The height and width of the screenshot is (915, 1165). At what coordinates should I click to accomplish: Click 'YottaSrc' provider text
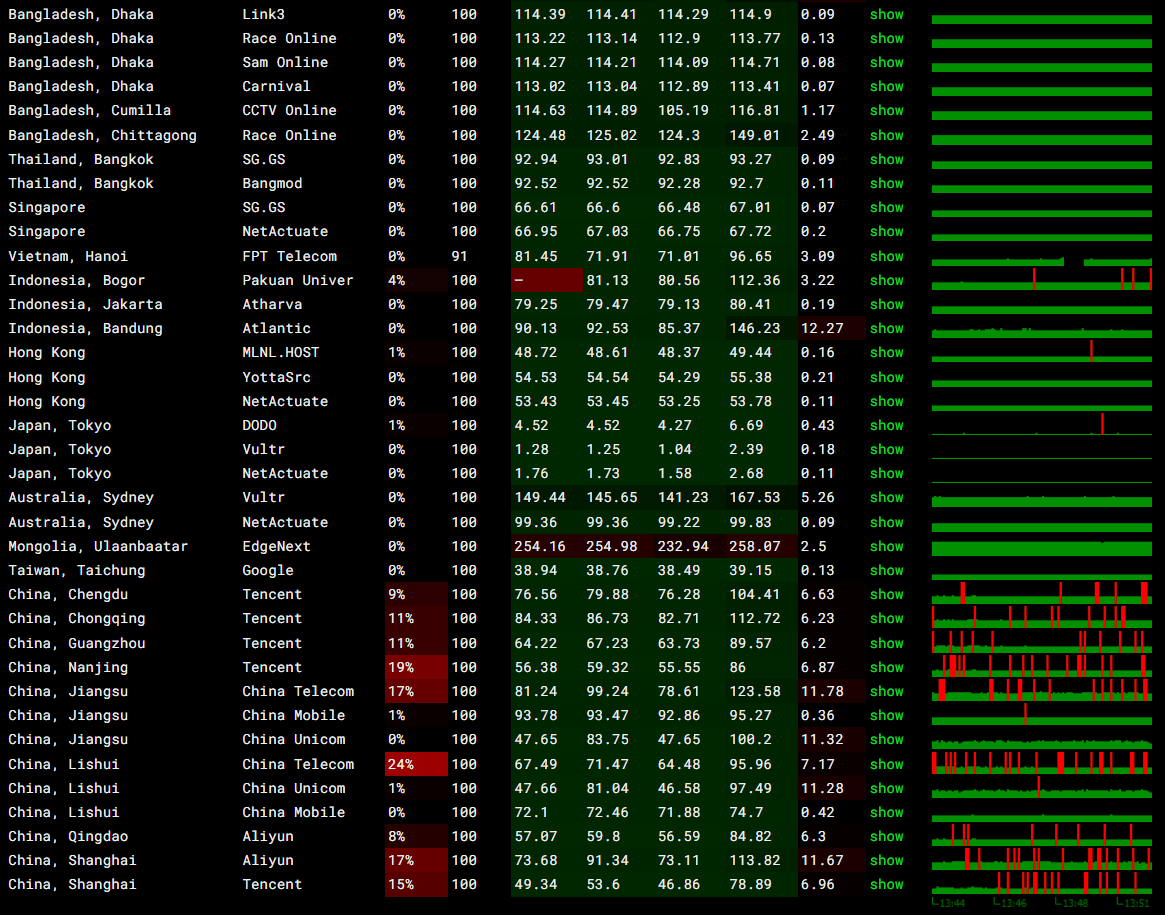[x=276, y=377]
